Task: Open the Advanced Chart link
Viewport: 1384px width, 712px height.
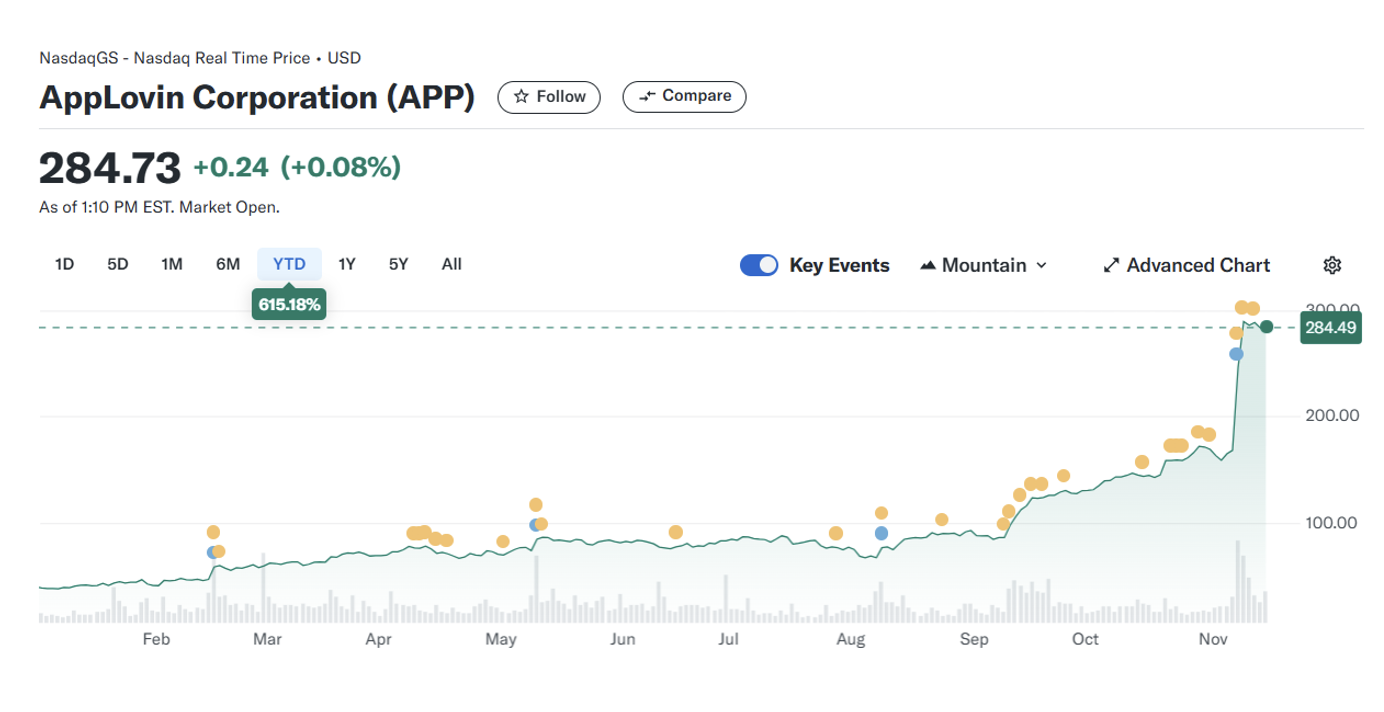Action: [x=1186, y=265]
